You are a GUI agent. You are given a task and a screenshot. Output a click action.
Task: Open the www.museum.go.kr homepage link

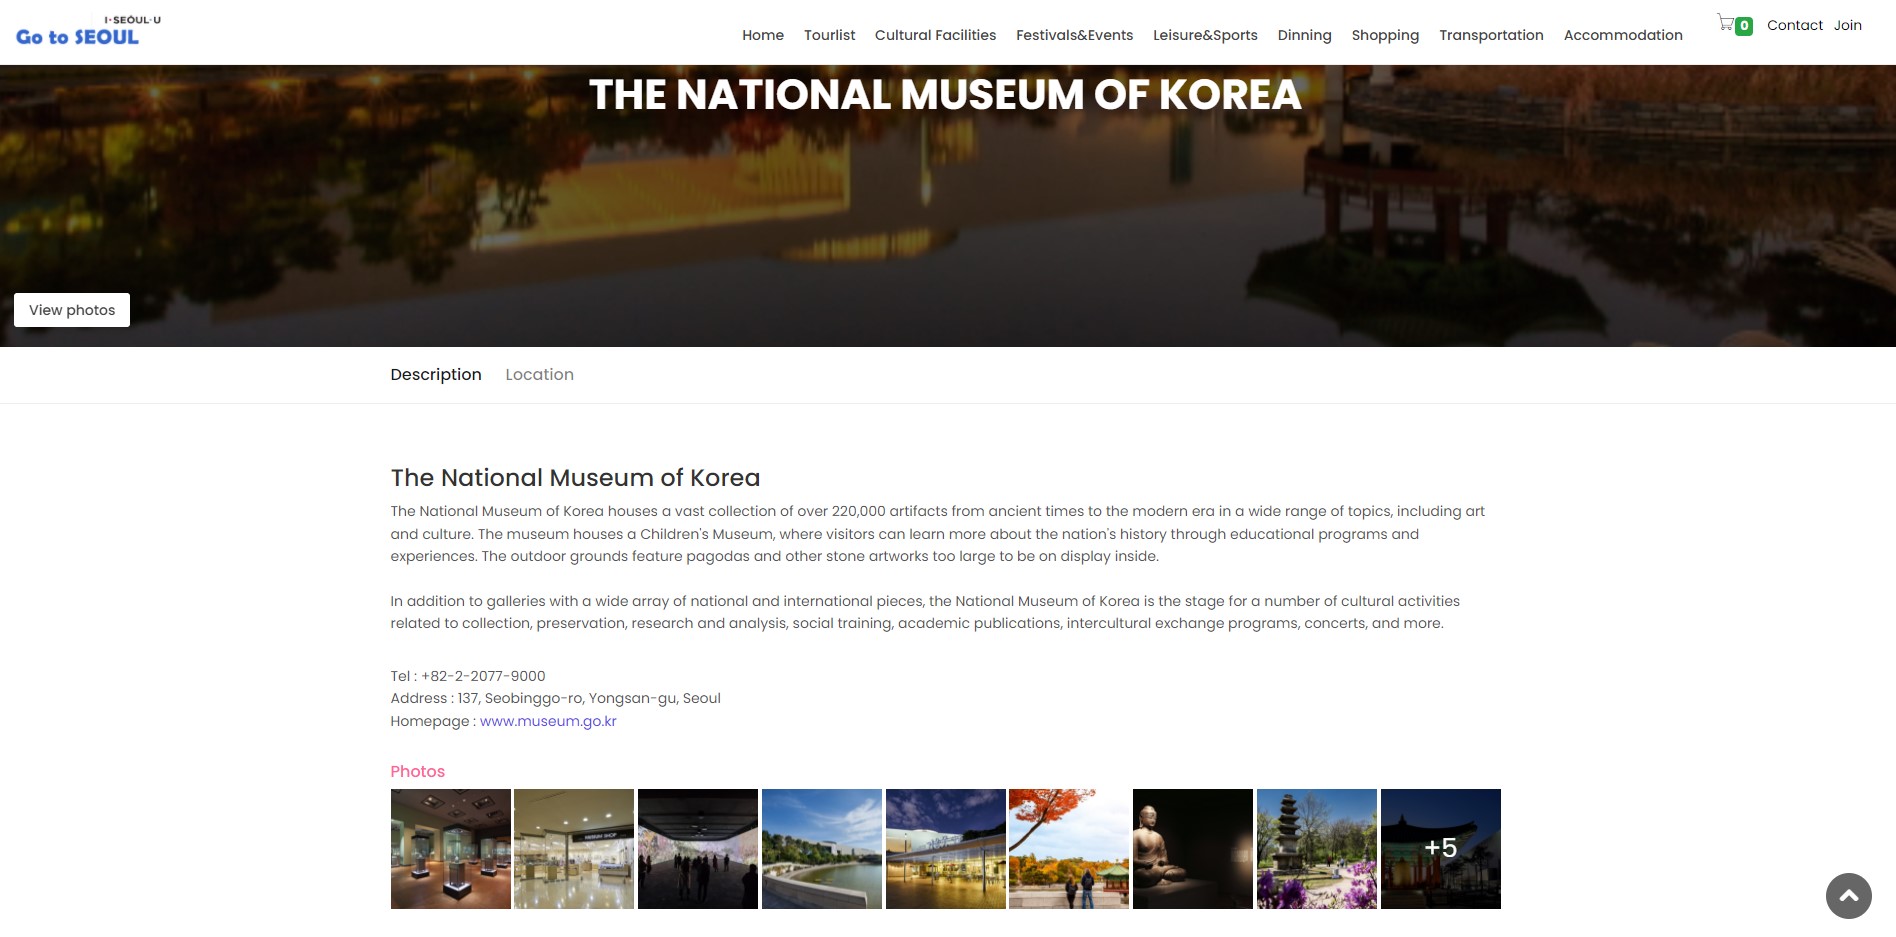tap(548, 721)
